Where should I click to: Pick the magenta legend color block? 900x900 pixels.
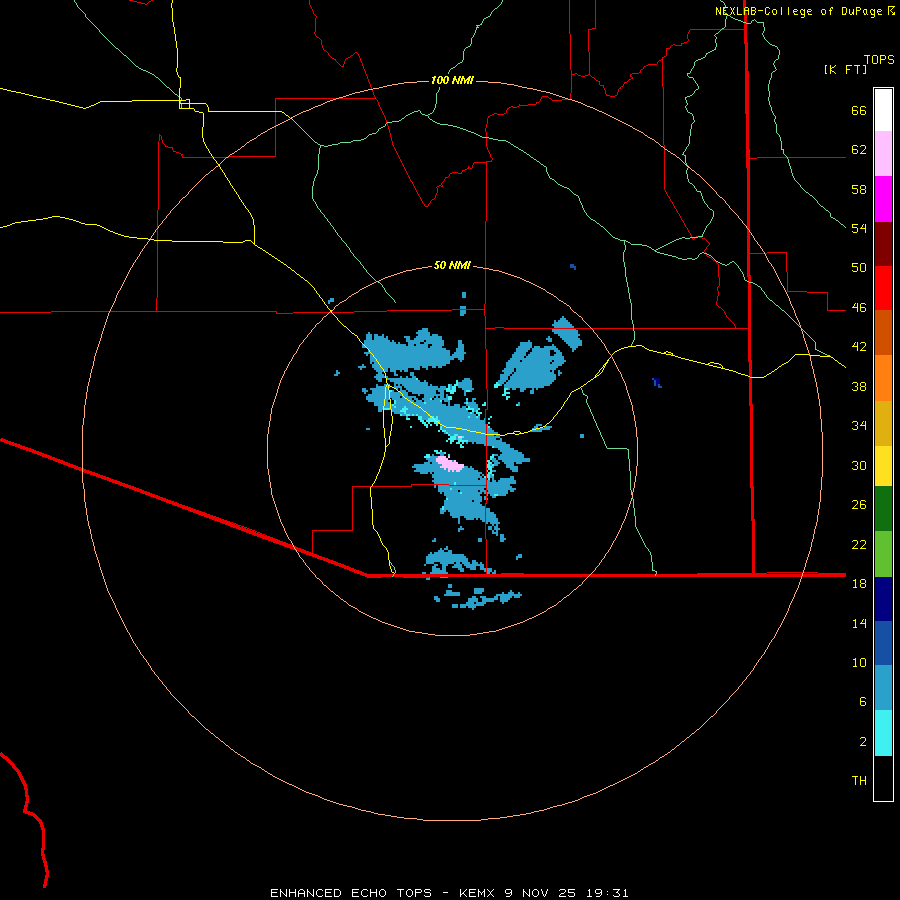(883, 199)
